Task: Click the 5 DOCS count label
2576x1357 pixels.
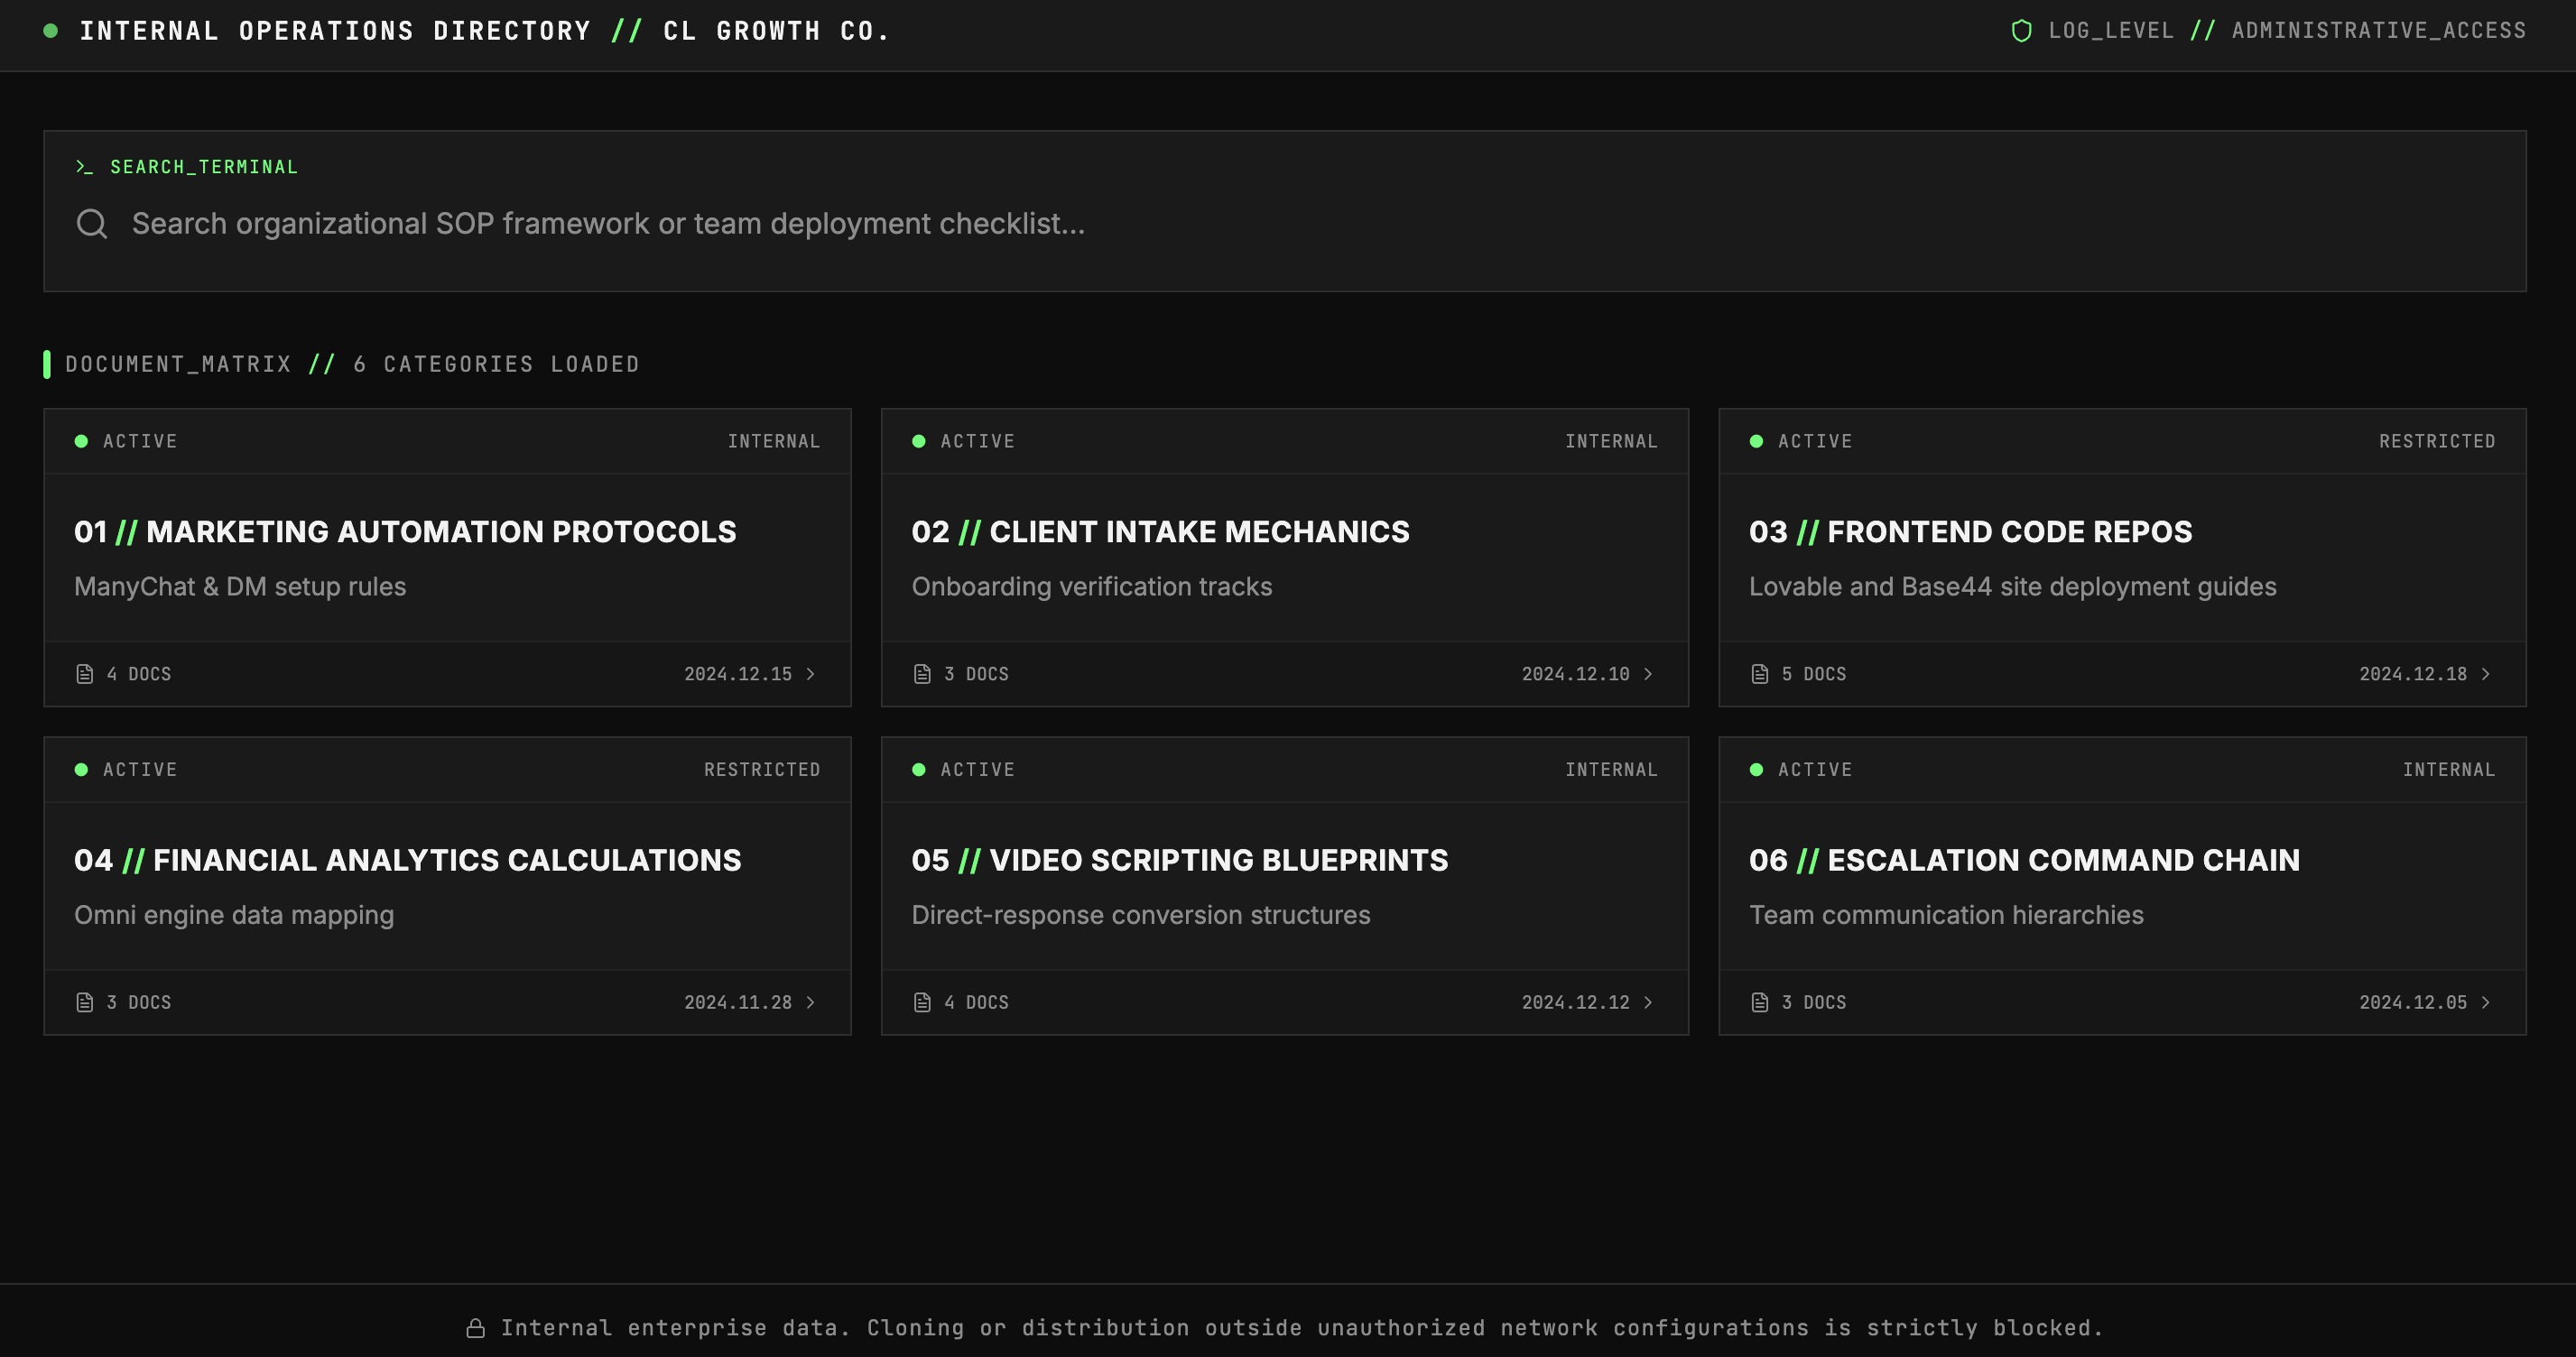Action: pyautogui.click(x=1814, y=674)
